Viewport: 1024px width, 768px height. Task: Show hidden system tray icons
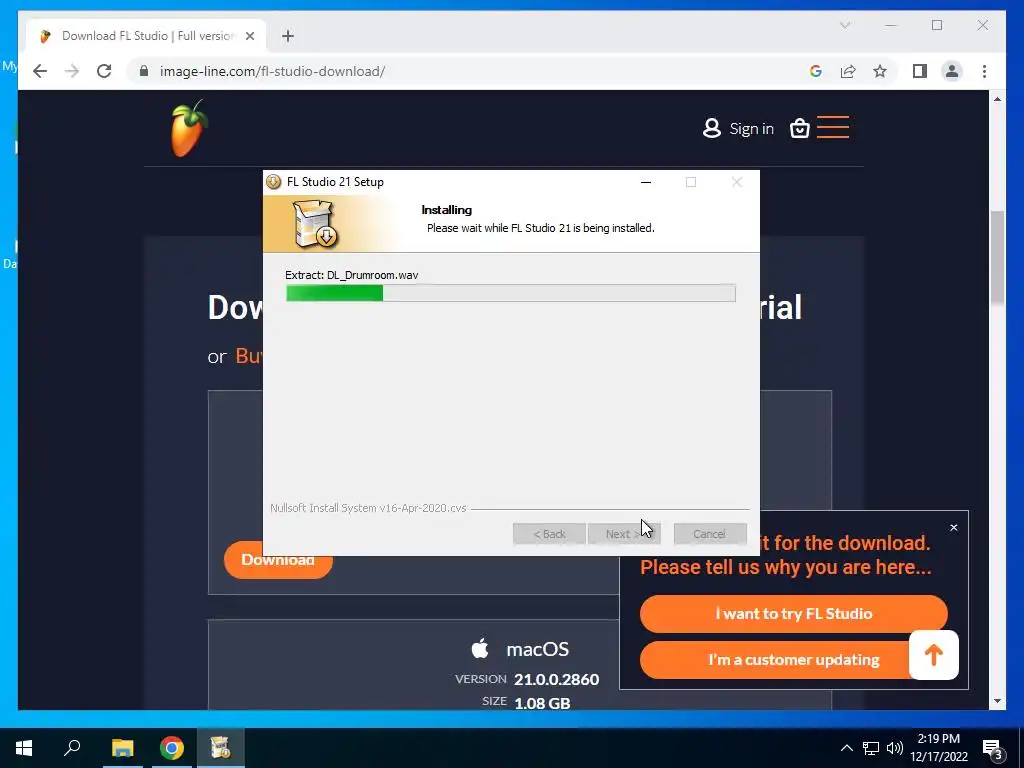(x=846, y=748)
